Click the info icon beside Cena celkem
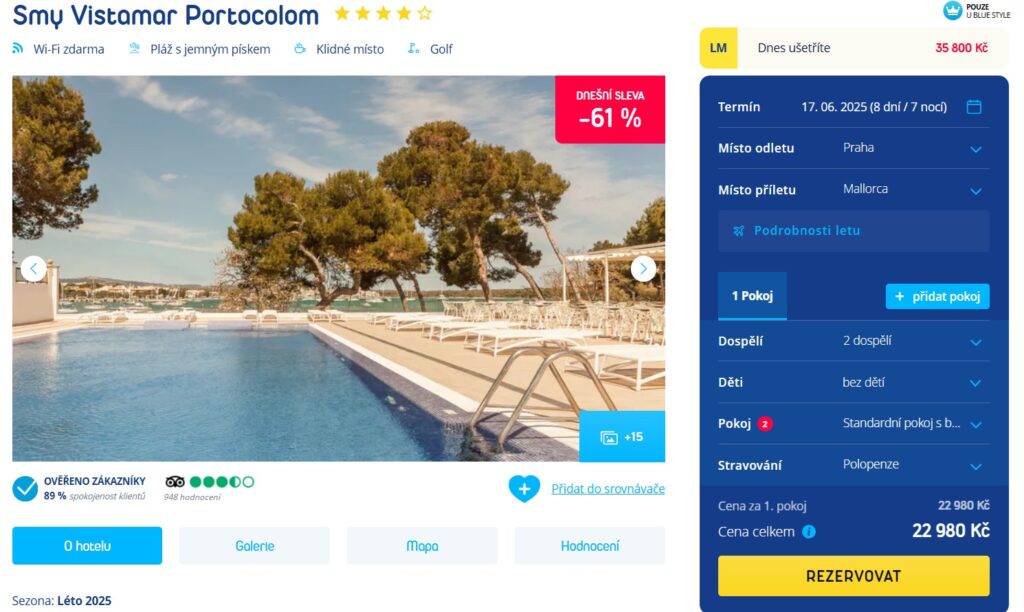 [x=808, y=532]
